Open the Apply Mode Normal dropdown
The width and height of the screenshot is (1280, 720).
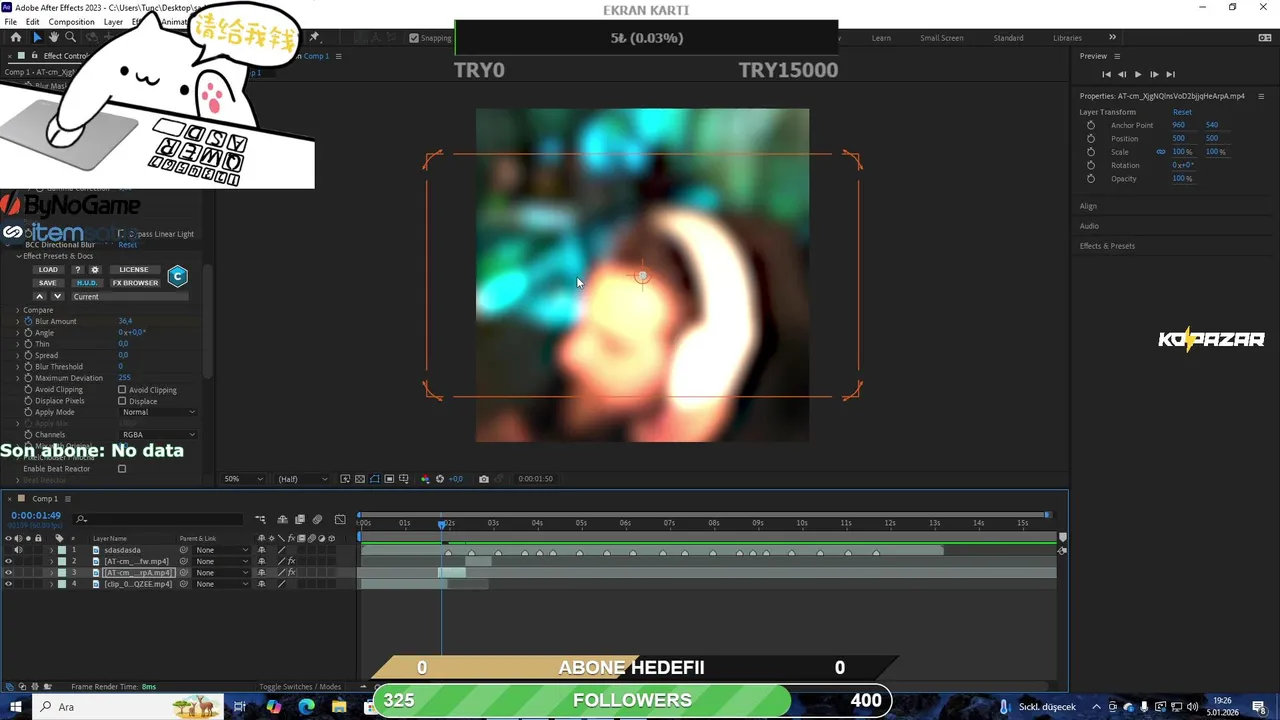tap(158, 412)
